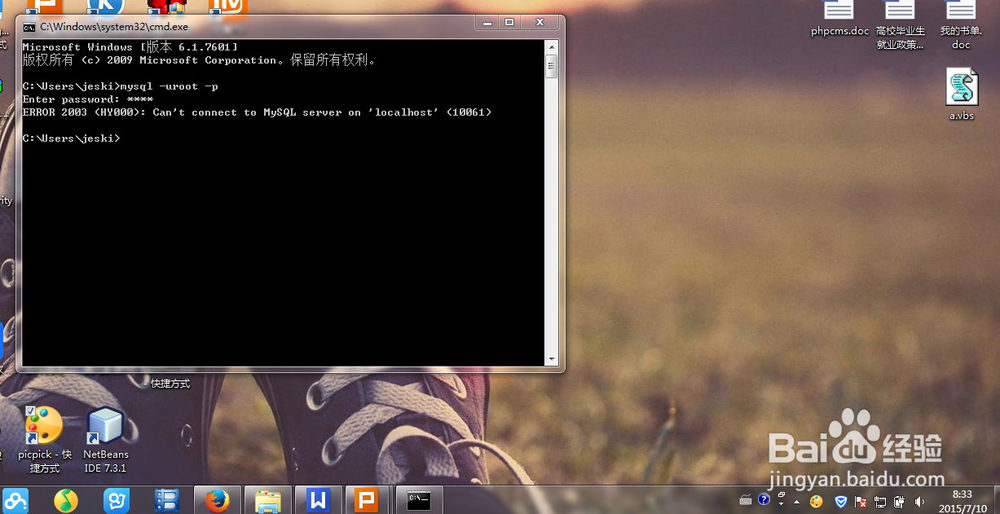
Task: Launch QQ Music from the taskbar
Action: point(66,501)
